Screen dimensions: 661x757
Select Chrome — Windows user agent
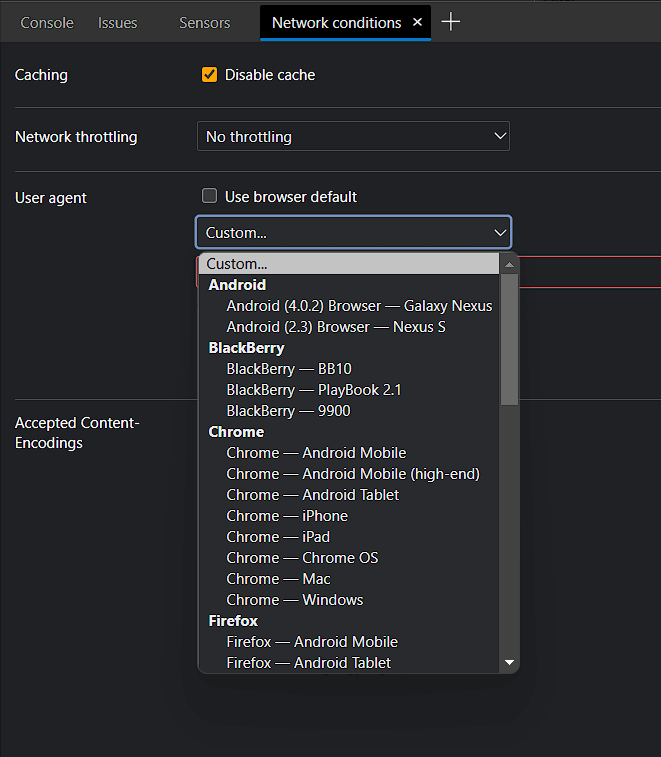(x=294, y=600)
